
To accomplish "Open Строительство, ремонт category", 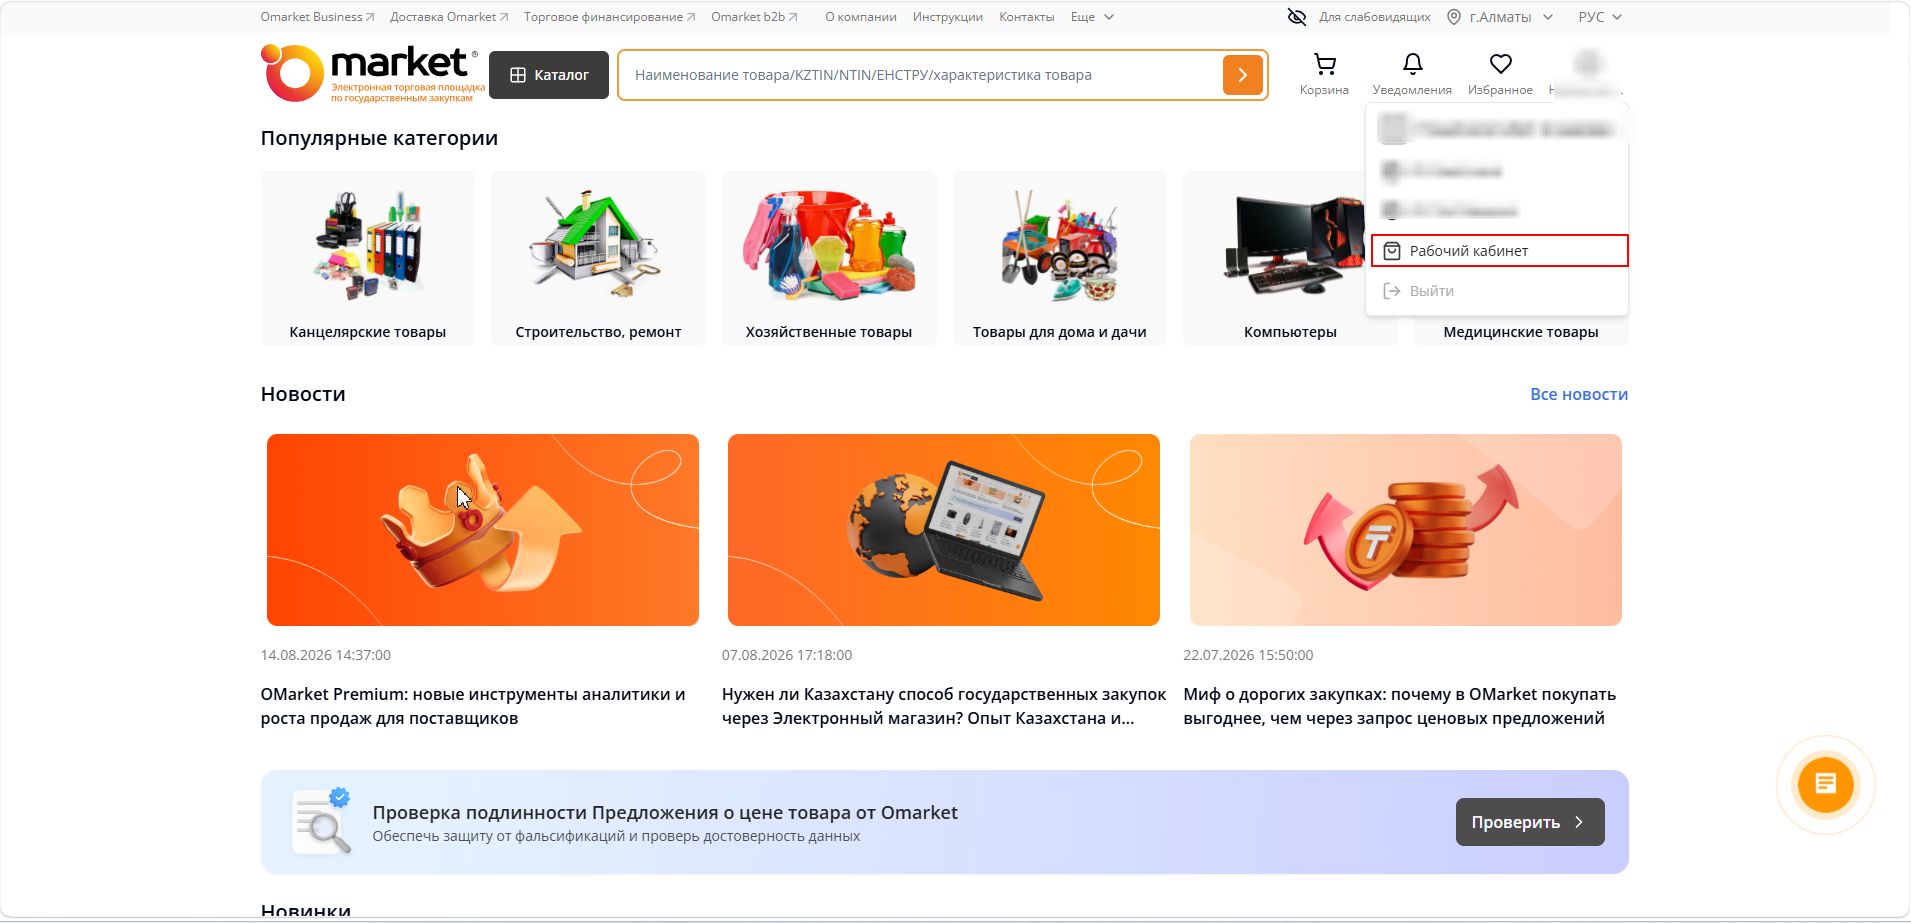I will (x=598, y=258).
